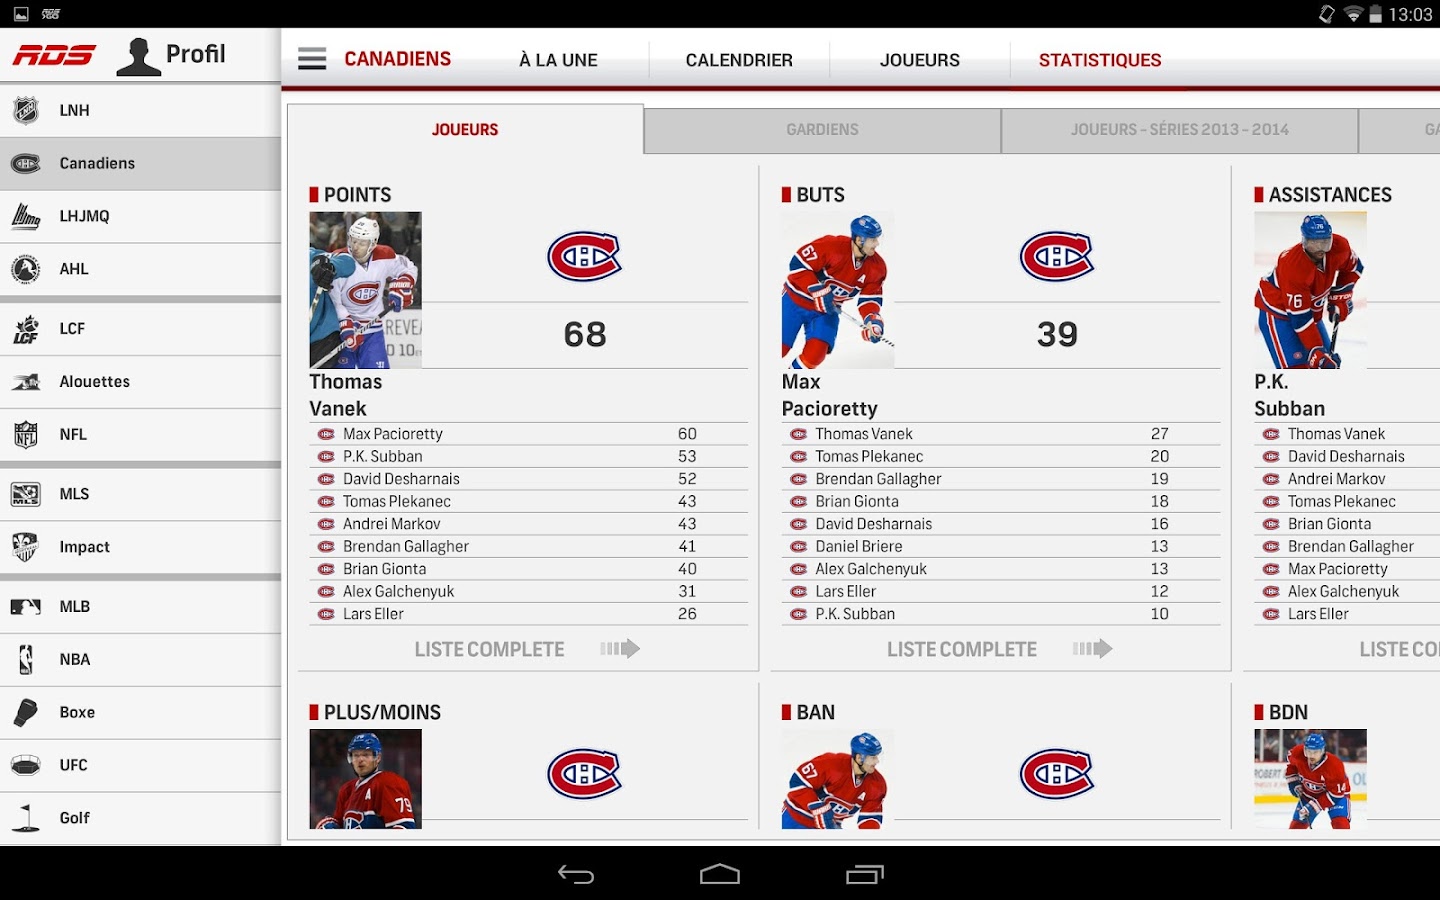Expand the complete list arrow under BUTS
This screenshot has height=900, width=1440.
pyautogui.click(x=1092, y=648)
